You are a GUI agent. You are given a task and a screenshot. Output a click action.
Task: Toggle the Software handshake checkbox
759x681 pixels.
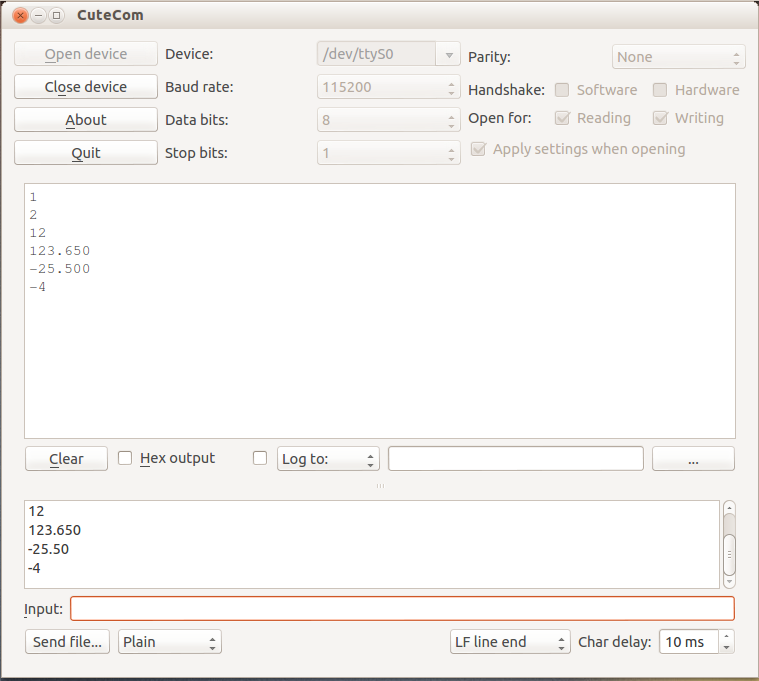click(x=562, y=90)
